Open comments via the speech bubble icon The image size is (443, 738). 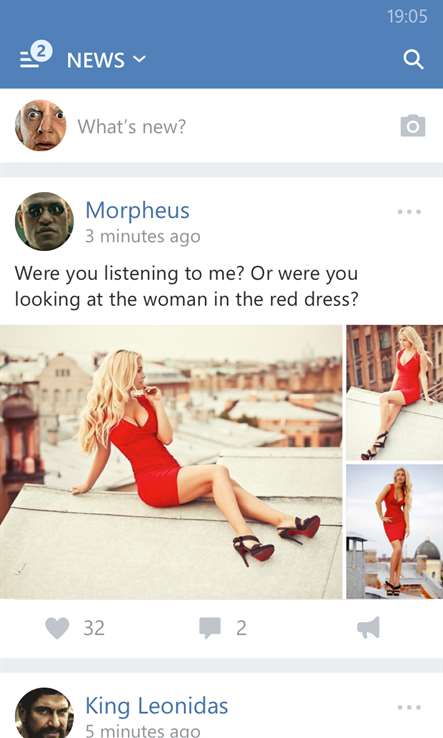[210, 628]
